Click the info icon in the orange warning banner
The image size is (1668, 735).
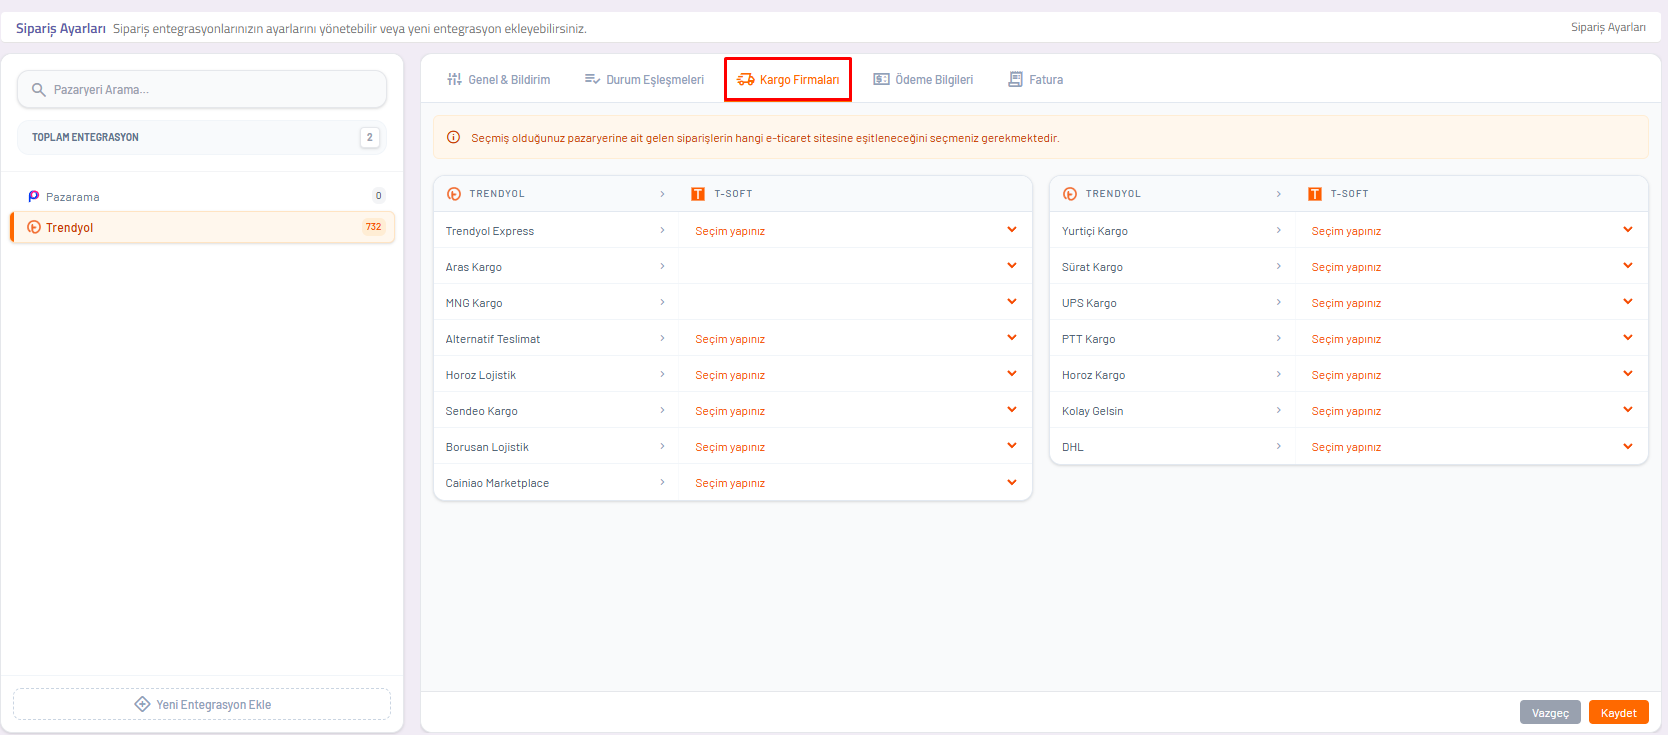coord(453,138)
